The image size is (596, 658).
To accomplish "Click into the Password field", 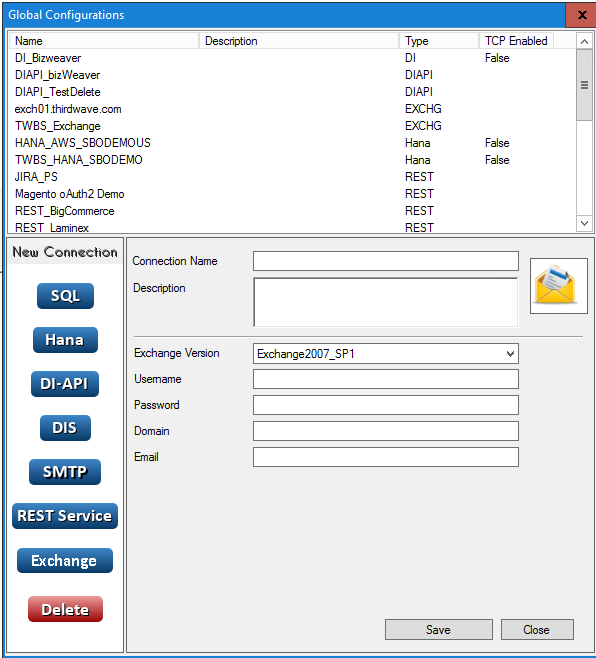I will (386, 405).
